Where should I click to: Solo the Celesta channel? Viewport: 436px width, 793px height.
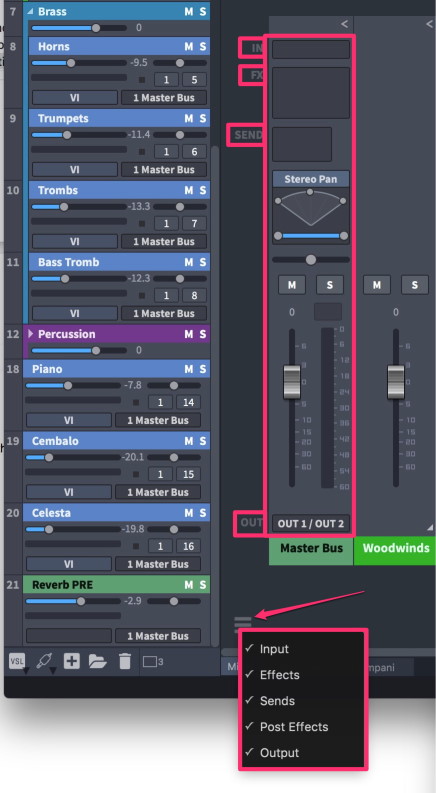pyautogui.click(x=202, y=513)
